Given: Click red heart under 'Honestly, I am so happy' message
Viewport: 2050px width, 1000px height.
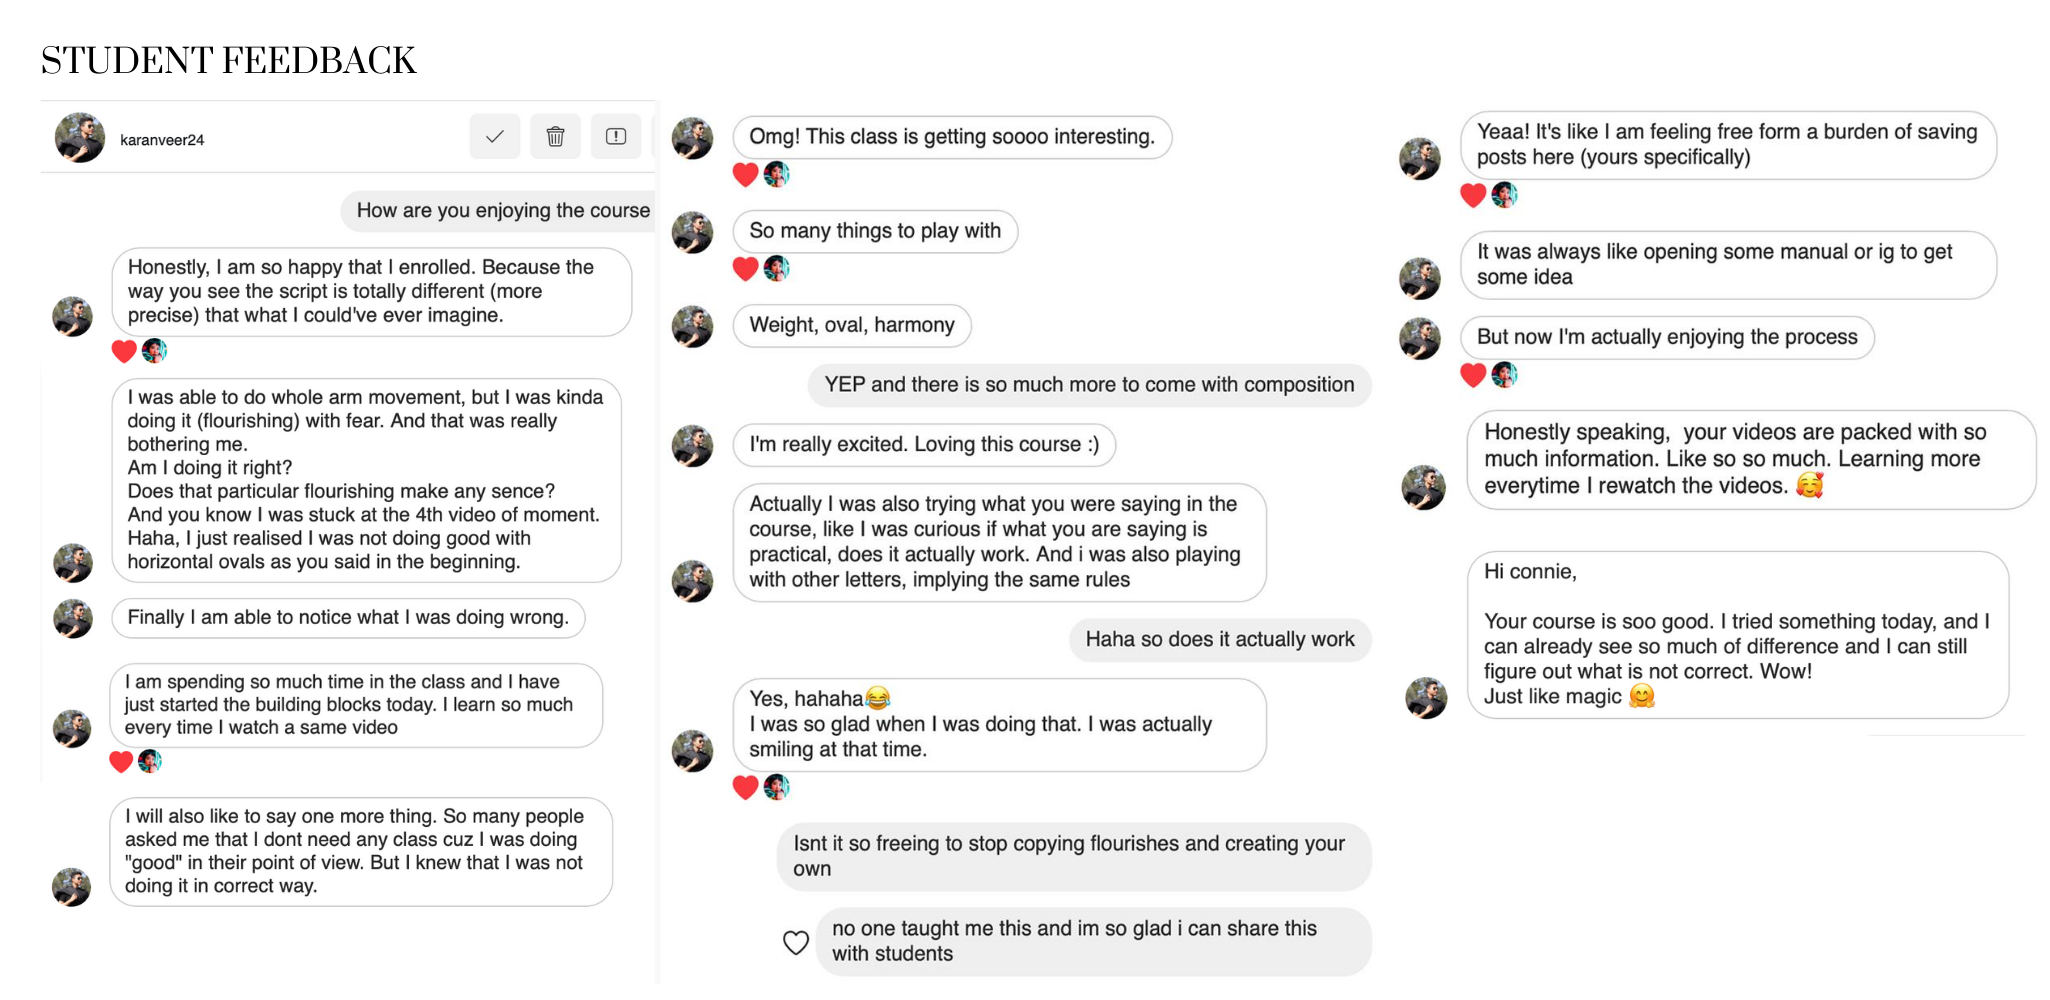Looking at the screenshot, I should coord(124,351).
